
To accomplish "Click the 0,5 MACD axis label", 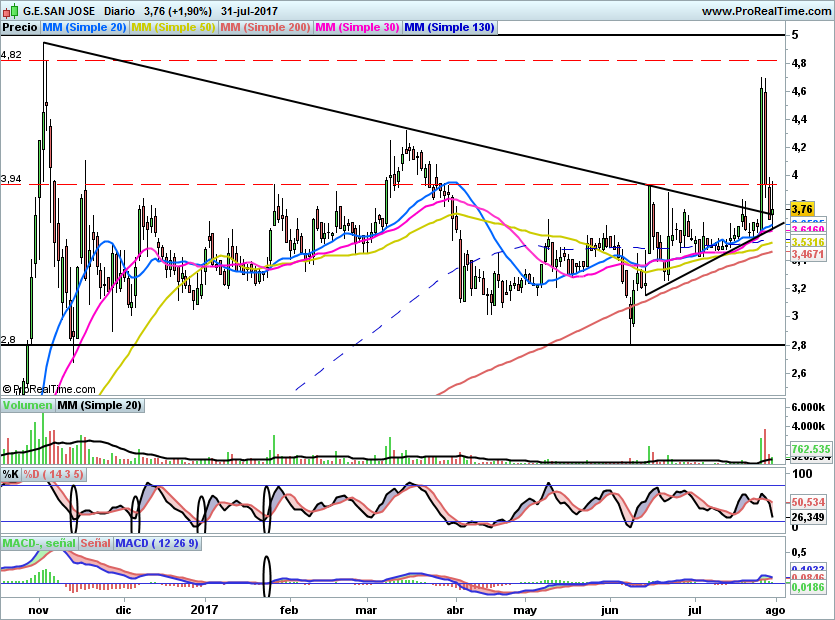I will click(799, 552).
